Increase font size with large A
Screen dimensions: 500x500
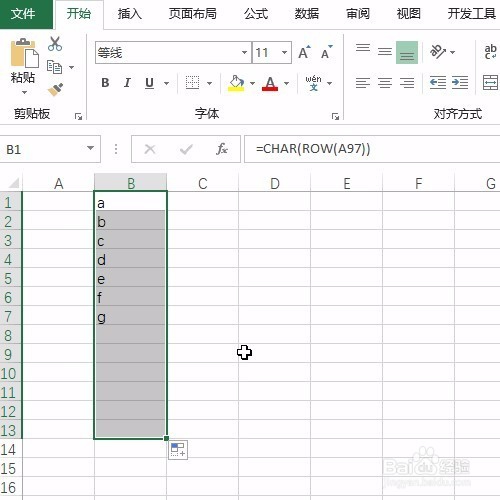coord(304,53)
